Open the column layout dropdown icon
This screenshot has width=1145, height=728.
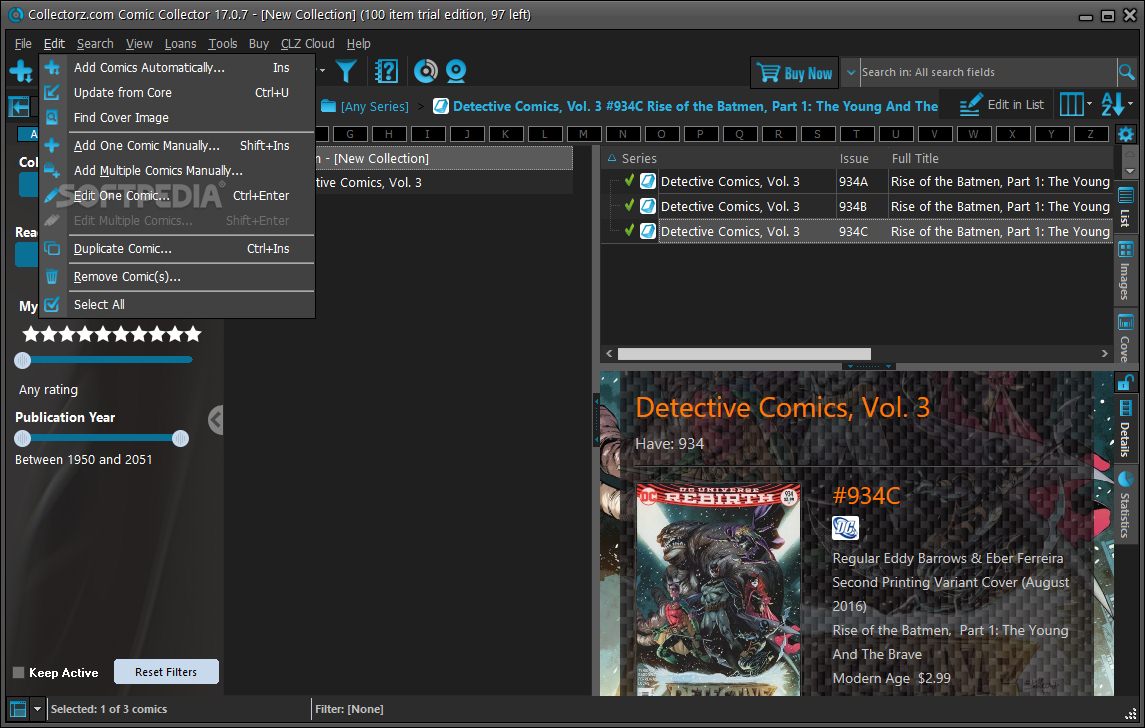click(x=1076, y=104)
